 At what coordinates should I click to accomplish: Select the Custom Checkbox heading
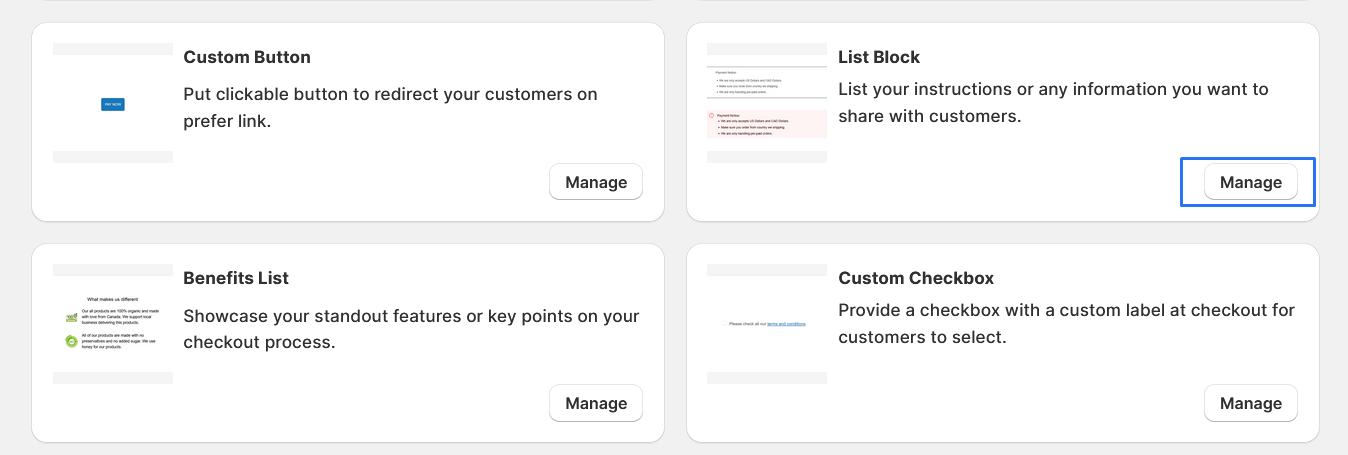pyautogui.click(x=916, y=278)
